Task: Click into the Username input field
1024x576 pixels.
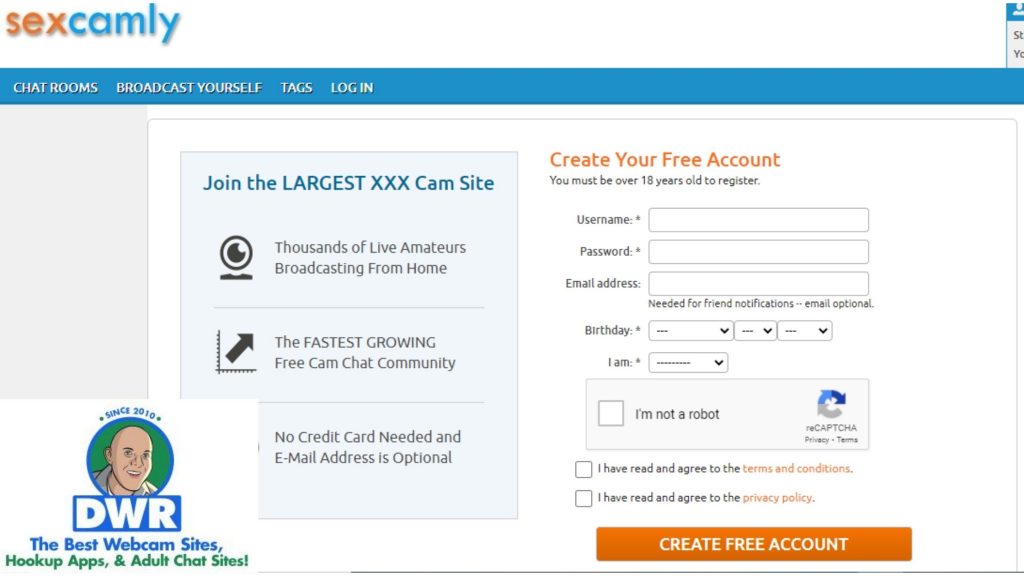Action: (758, 219)
